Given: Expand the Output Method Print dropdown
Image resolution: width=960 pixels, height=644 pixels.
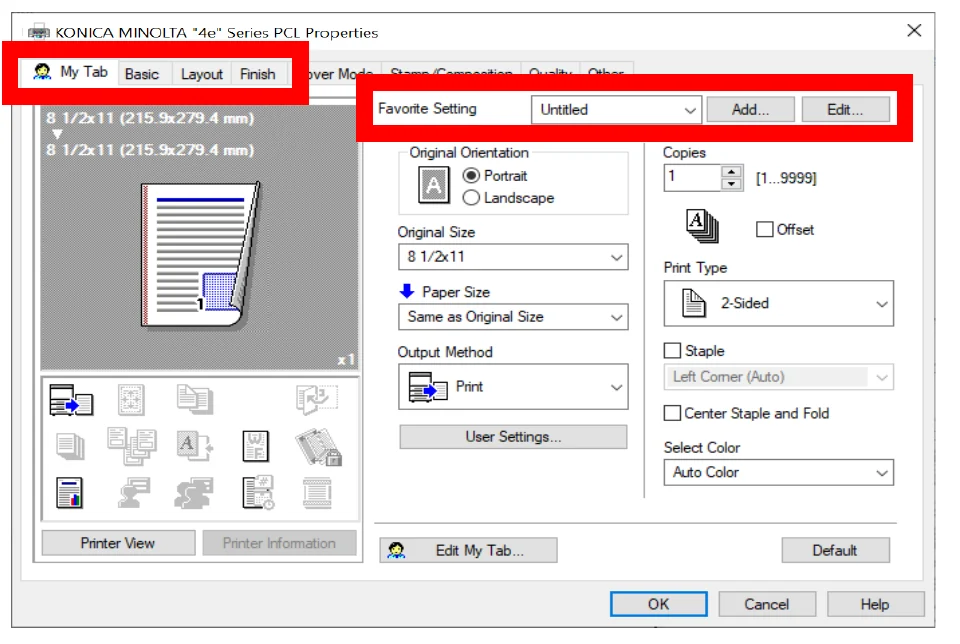Looking at the screenshot, I should point(513,387).
